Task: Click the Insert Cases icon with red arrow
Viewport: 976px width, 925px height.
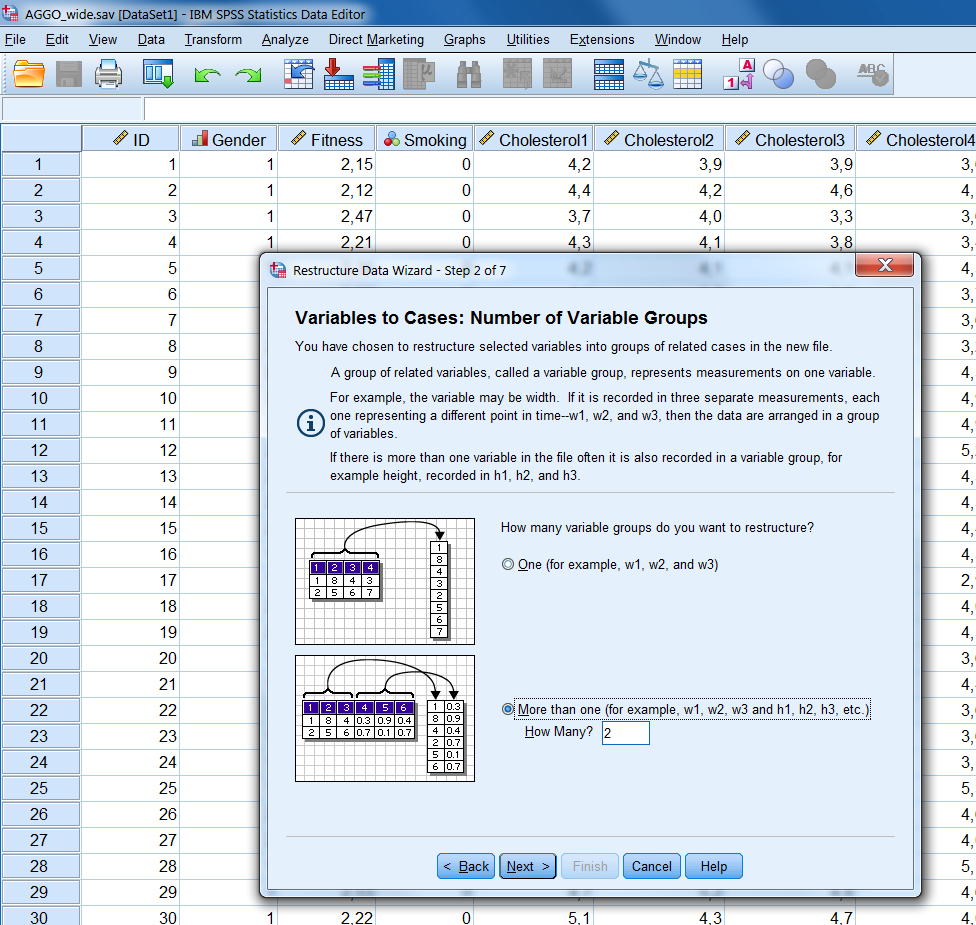Action: point(337,73)
